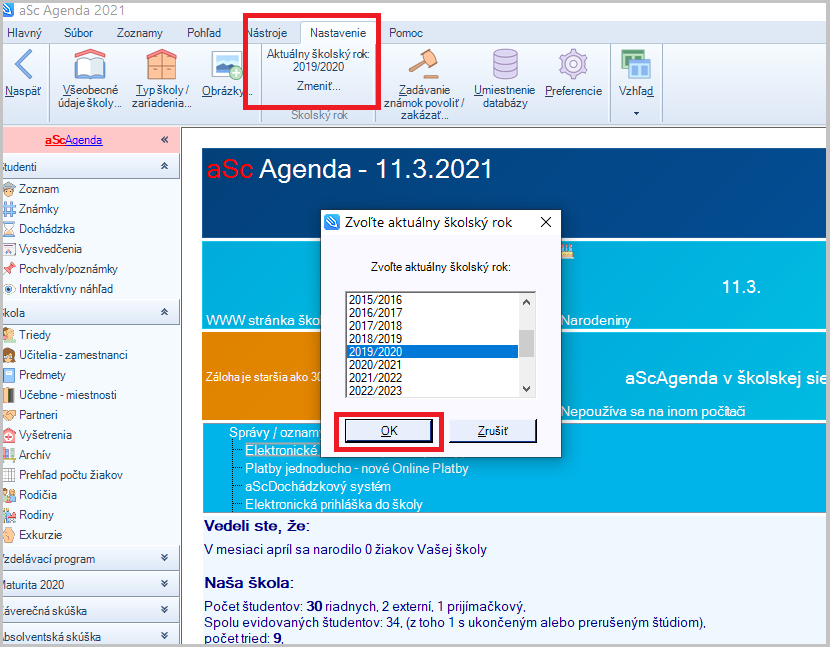Click the Predmety icon
This screenshot has height=647, width=830.
pos(9,375)
